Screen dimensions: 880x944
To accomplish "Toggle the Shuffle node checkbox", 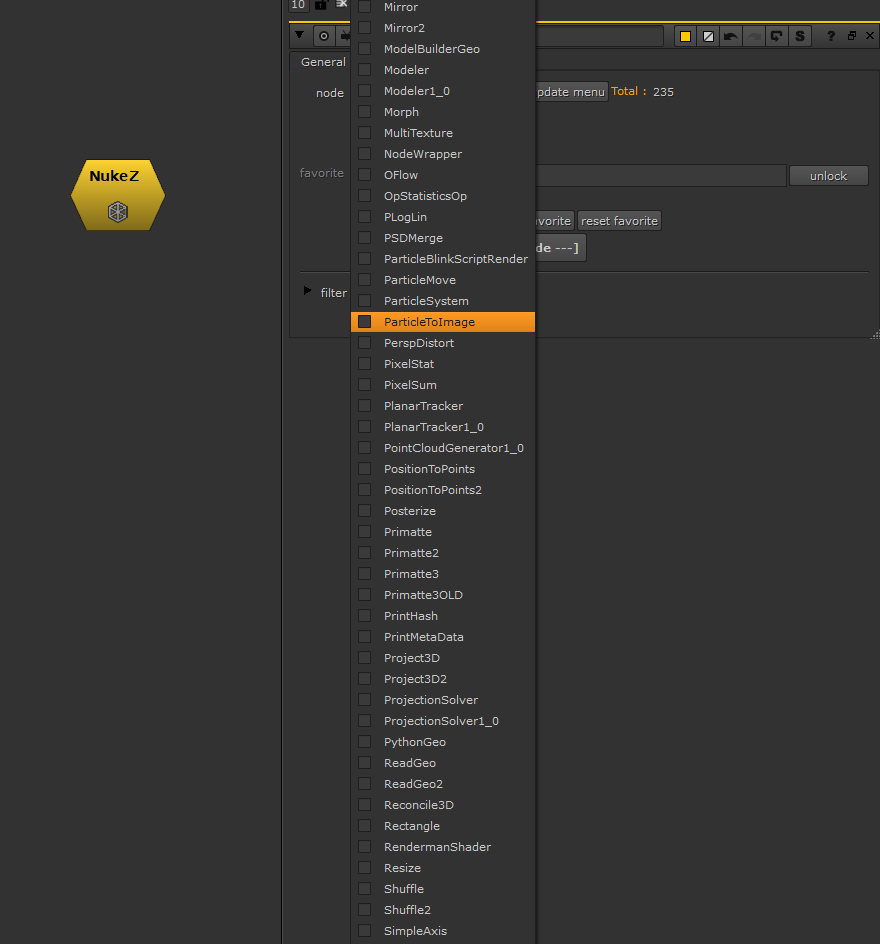I will (365, 888).
